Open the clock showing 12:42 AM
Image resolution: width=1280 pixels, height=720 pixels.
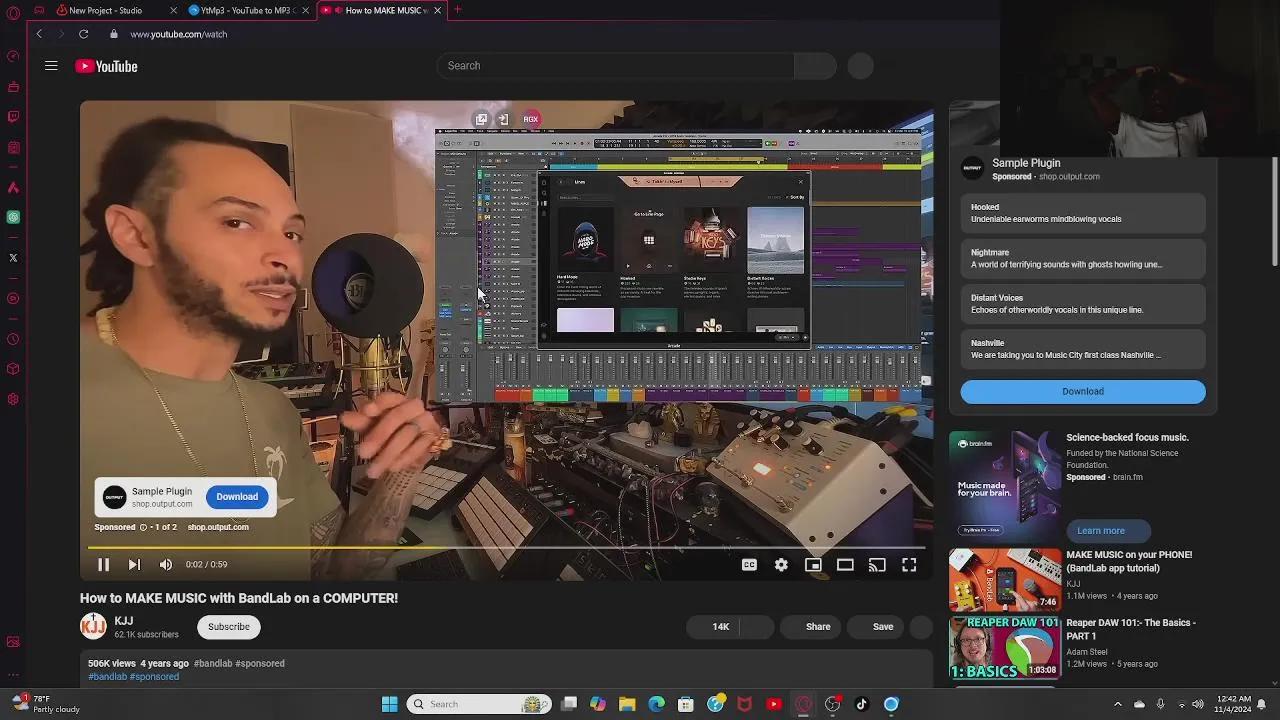pos(1233,704)
